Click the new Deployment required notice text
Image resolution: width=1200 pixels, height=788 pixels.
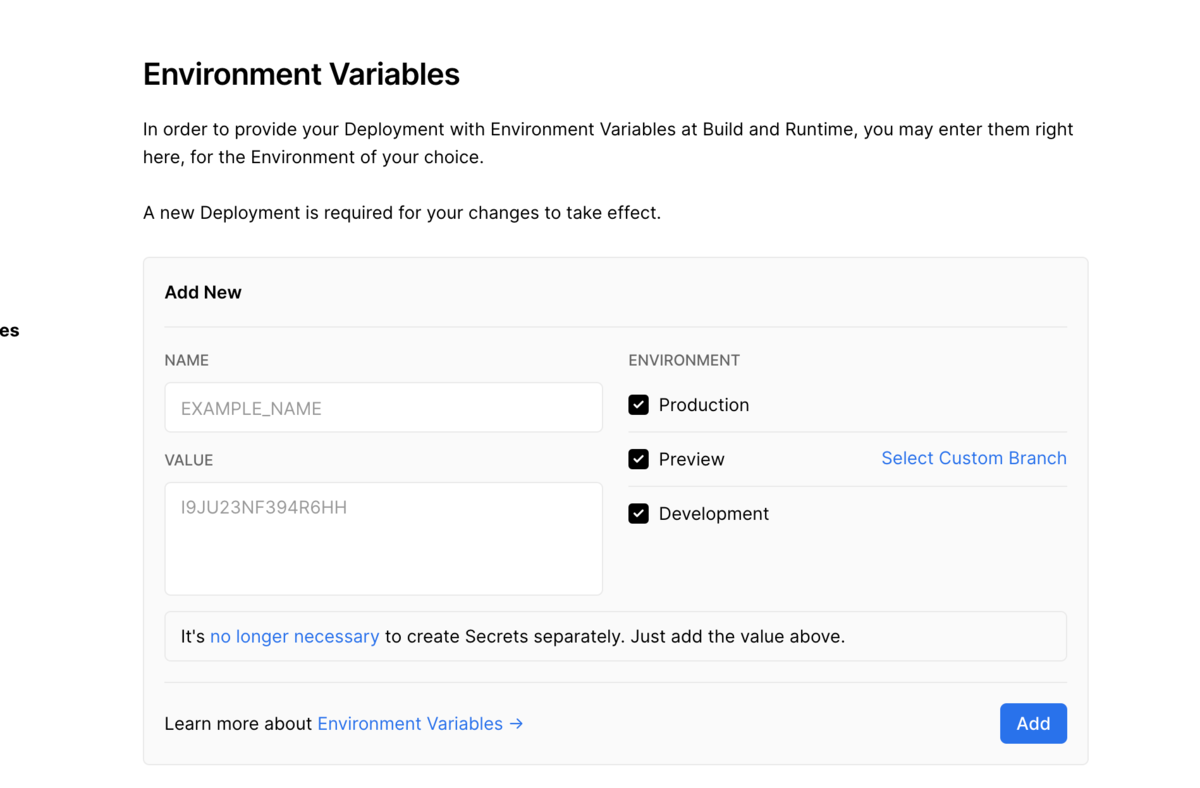coord(401,213)
